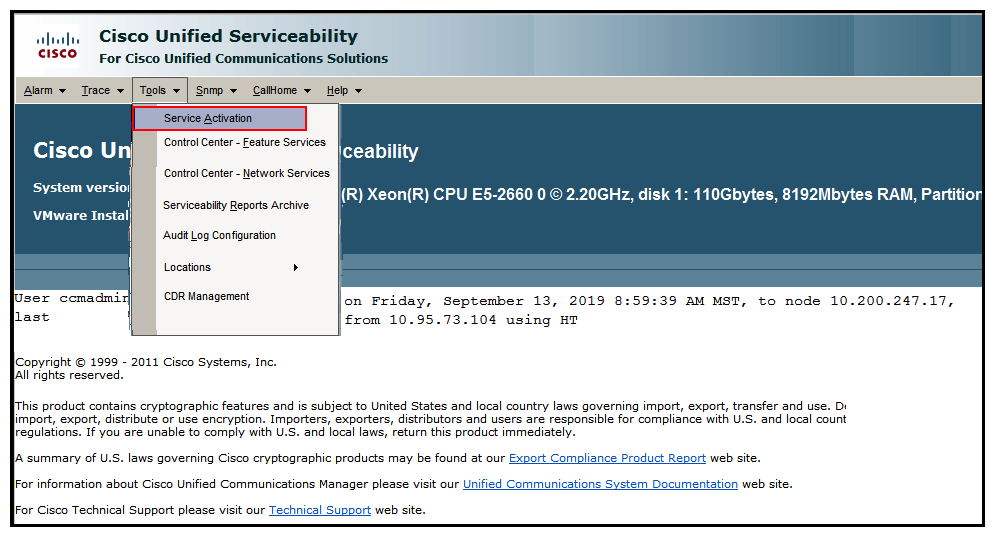Screen dimensions: 994x536
Task: Open Serviceability Reports Archive
Action: tap(236, 205)
